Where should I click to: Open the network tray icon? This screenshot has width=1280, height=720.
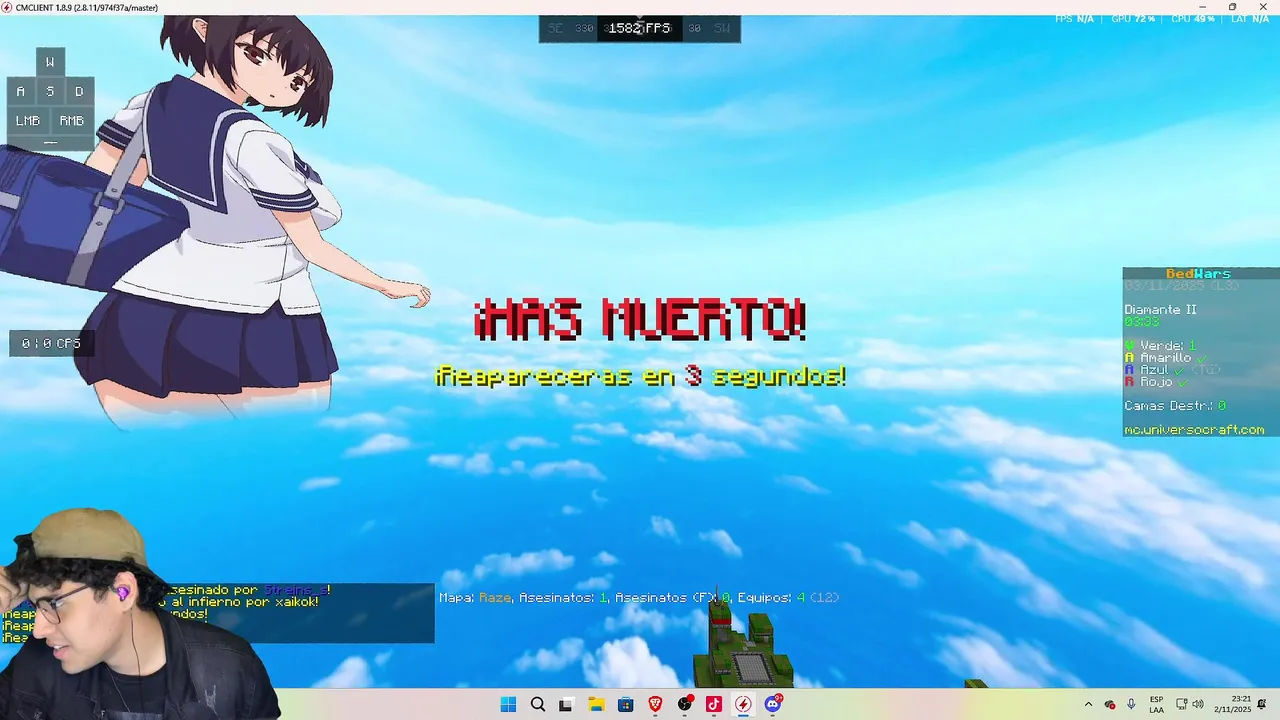[1181, 704]
